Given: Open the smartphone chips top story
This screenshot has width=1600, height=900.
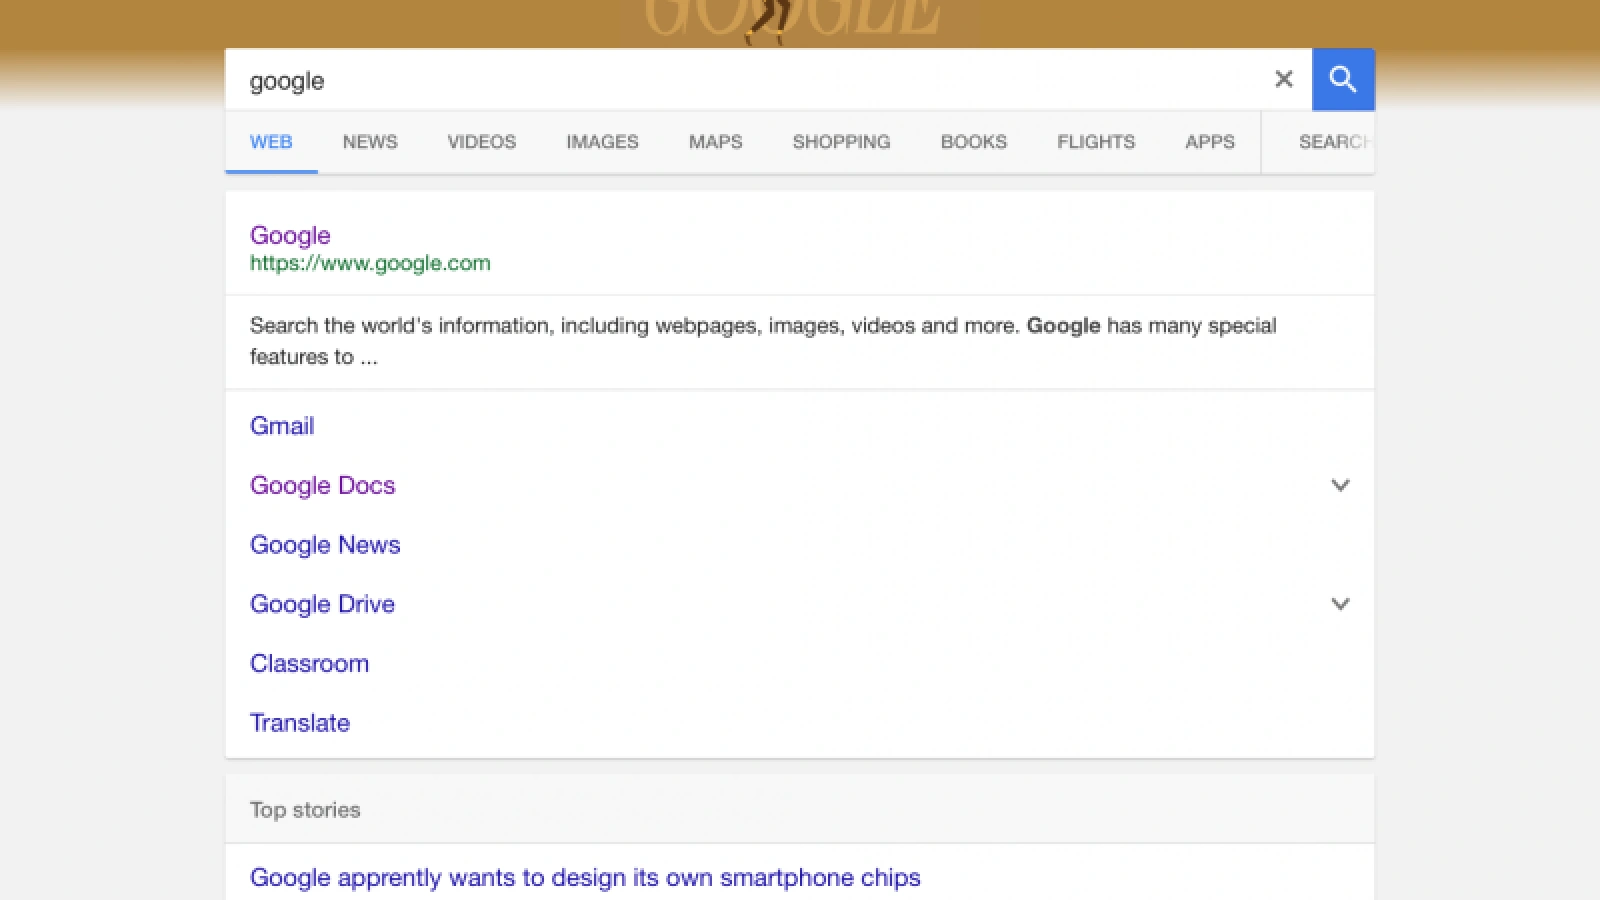Looking at the screenshot, I should point(585,877).
